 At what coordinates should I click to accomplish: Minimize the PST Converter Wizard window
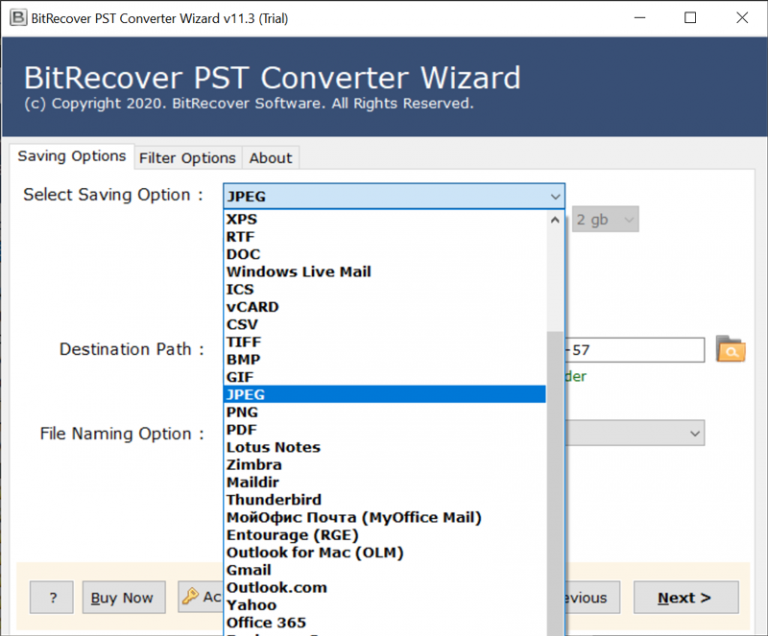click(x=640, y=18)
